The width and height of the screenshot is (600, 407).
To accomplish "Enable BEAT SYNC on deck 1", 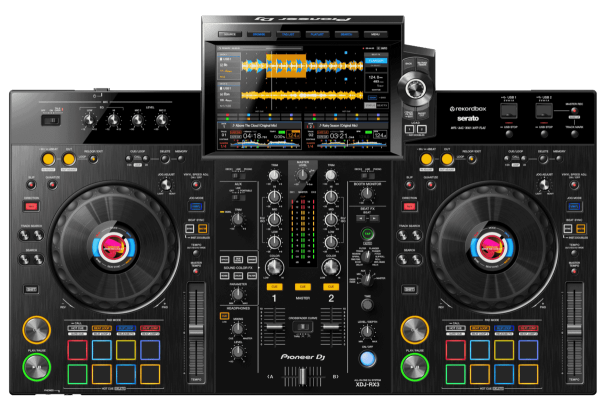I will tap(190, 229).
